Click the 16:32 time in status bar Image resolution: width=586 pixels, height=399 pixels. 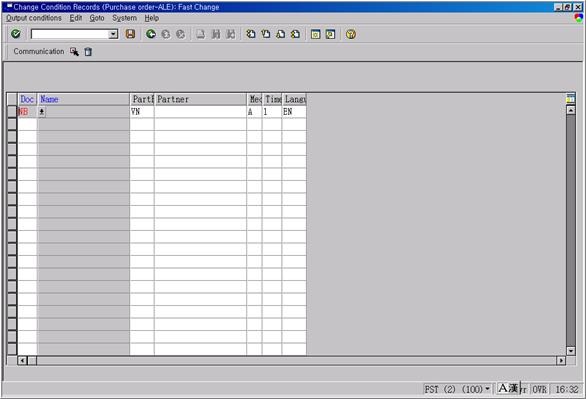[567, 389]
